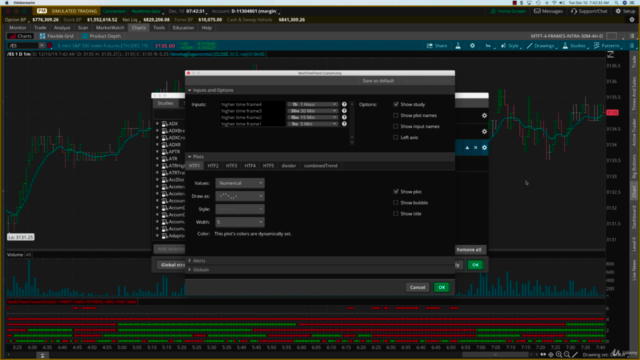This screenshot has height=360, width=640.
Task: Click move-up arrow on selected study row
Action: click(467, 148)
